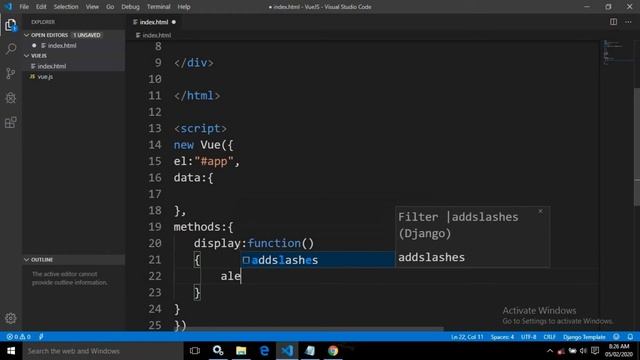Click the Ln 22, Col 11 status entry

(x=467, y=337)
